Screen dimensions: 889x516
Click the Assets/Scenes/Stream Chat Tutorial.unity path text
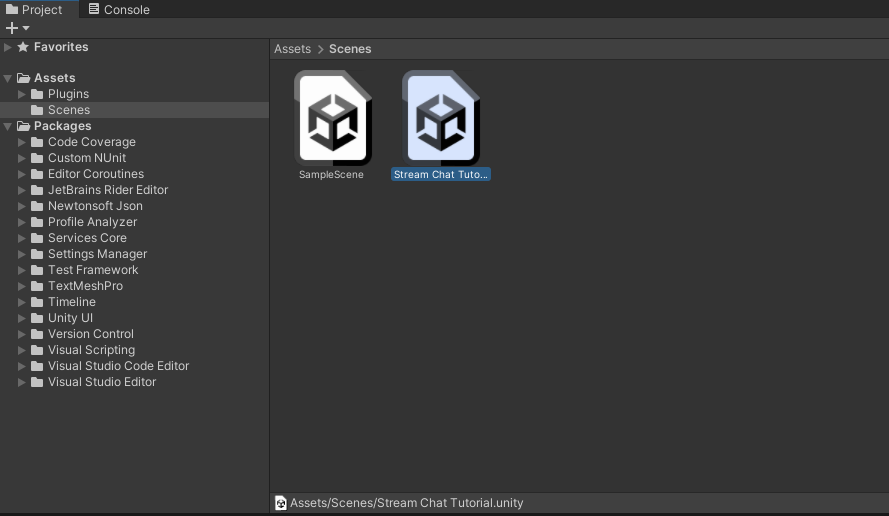pyautogui.click(x=407, y=503)
